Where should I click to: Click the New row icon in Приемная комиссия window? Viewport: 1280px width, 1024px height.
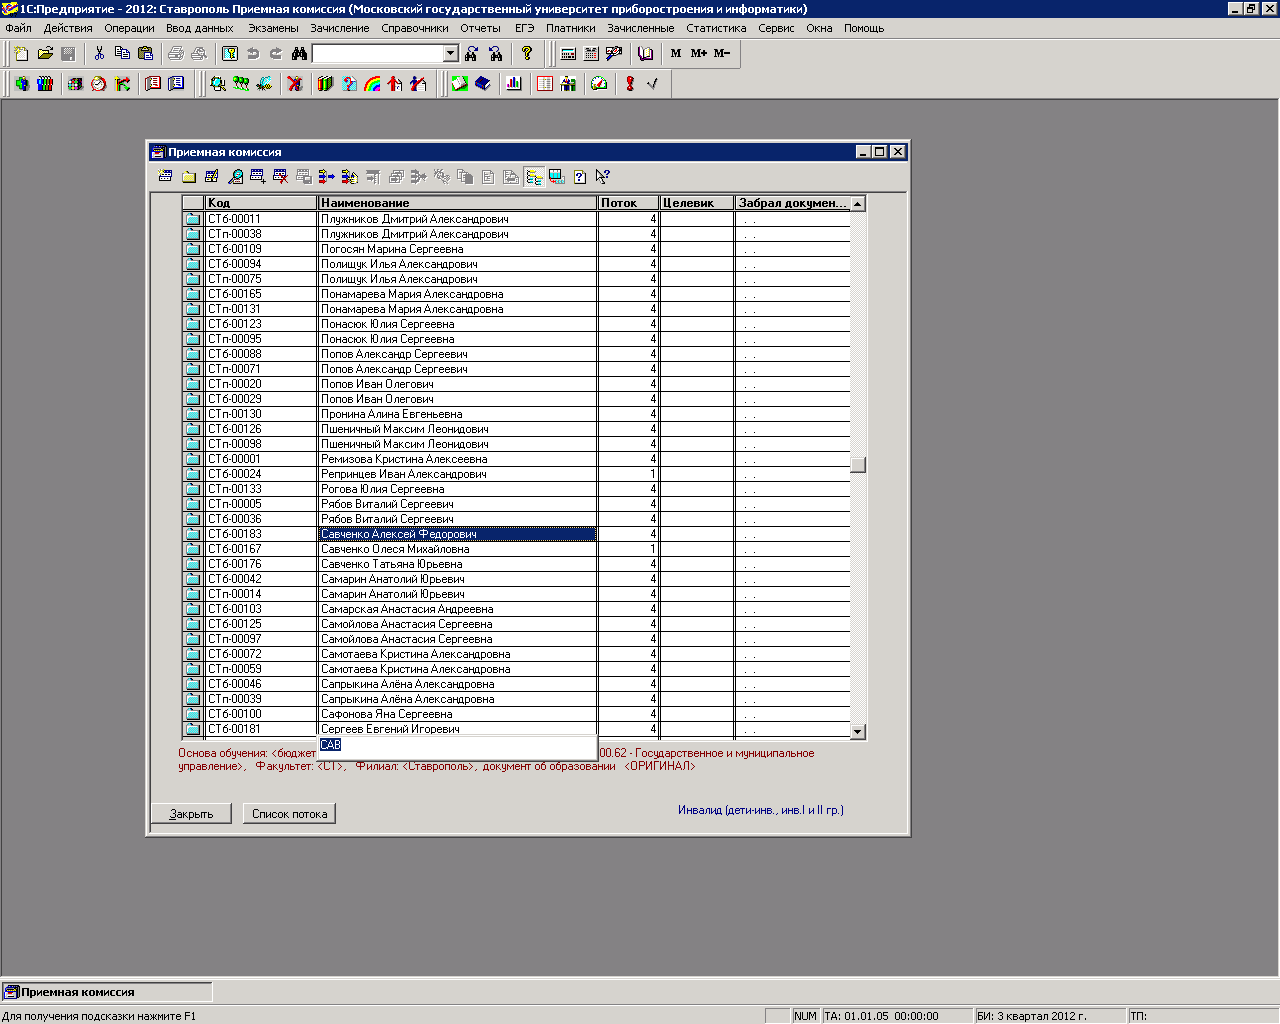tap(165, 177)
